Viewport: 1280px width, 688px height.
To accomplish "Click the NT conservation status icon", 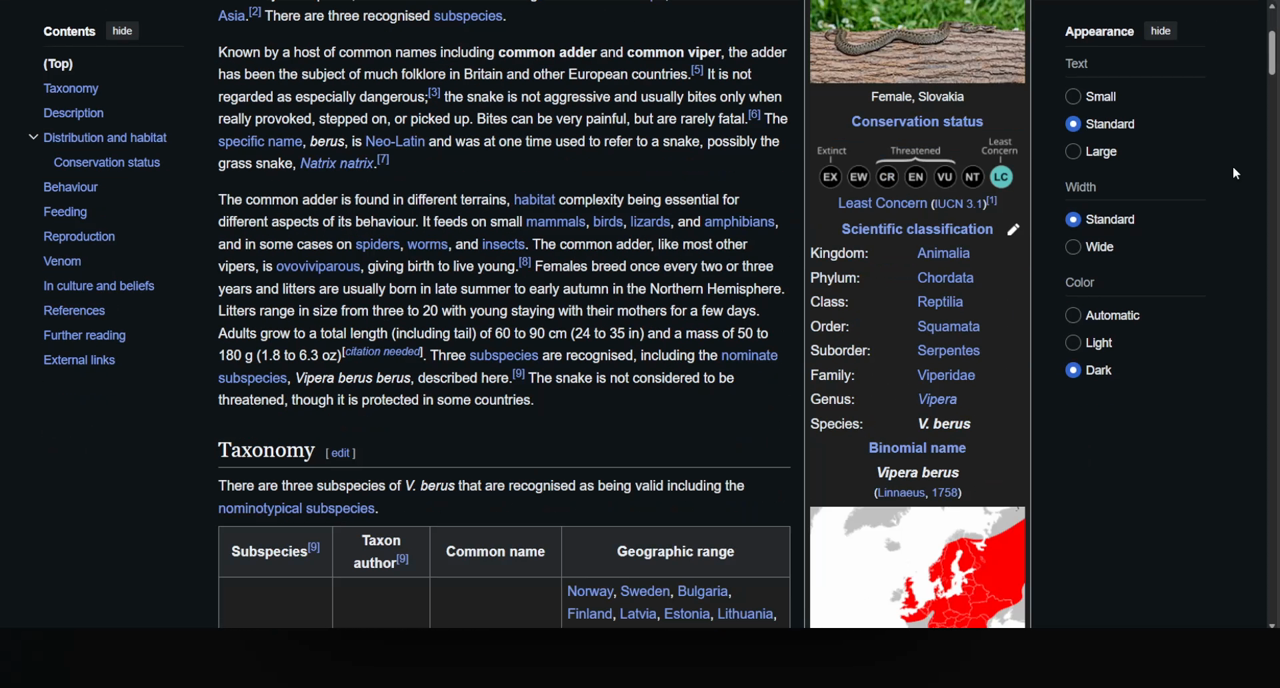I will pos(972,177).
